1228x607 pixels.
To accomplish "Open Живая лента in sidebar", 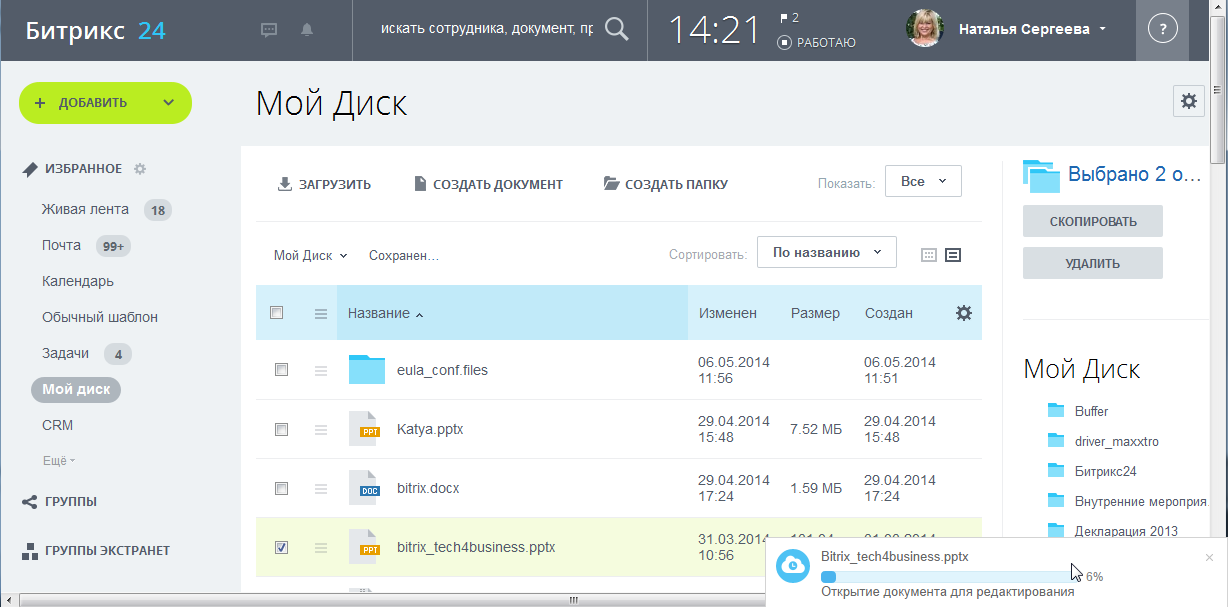I will click(x=85, y=209).
